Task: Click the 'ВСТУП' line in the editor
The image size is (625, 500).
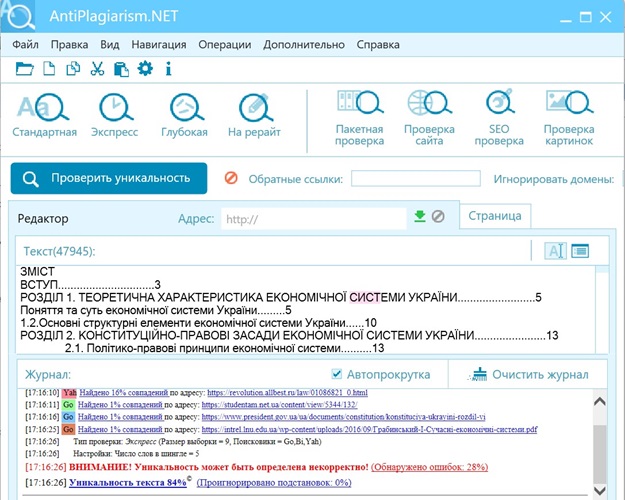Action: (x=90, y=284)
